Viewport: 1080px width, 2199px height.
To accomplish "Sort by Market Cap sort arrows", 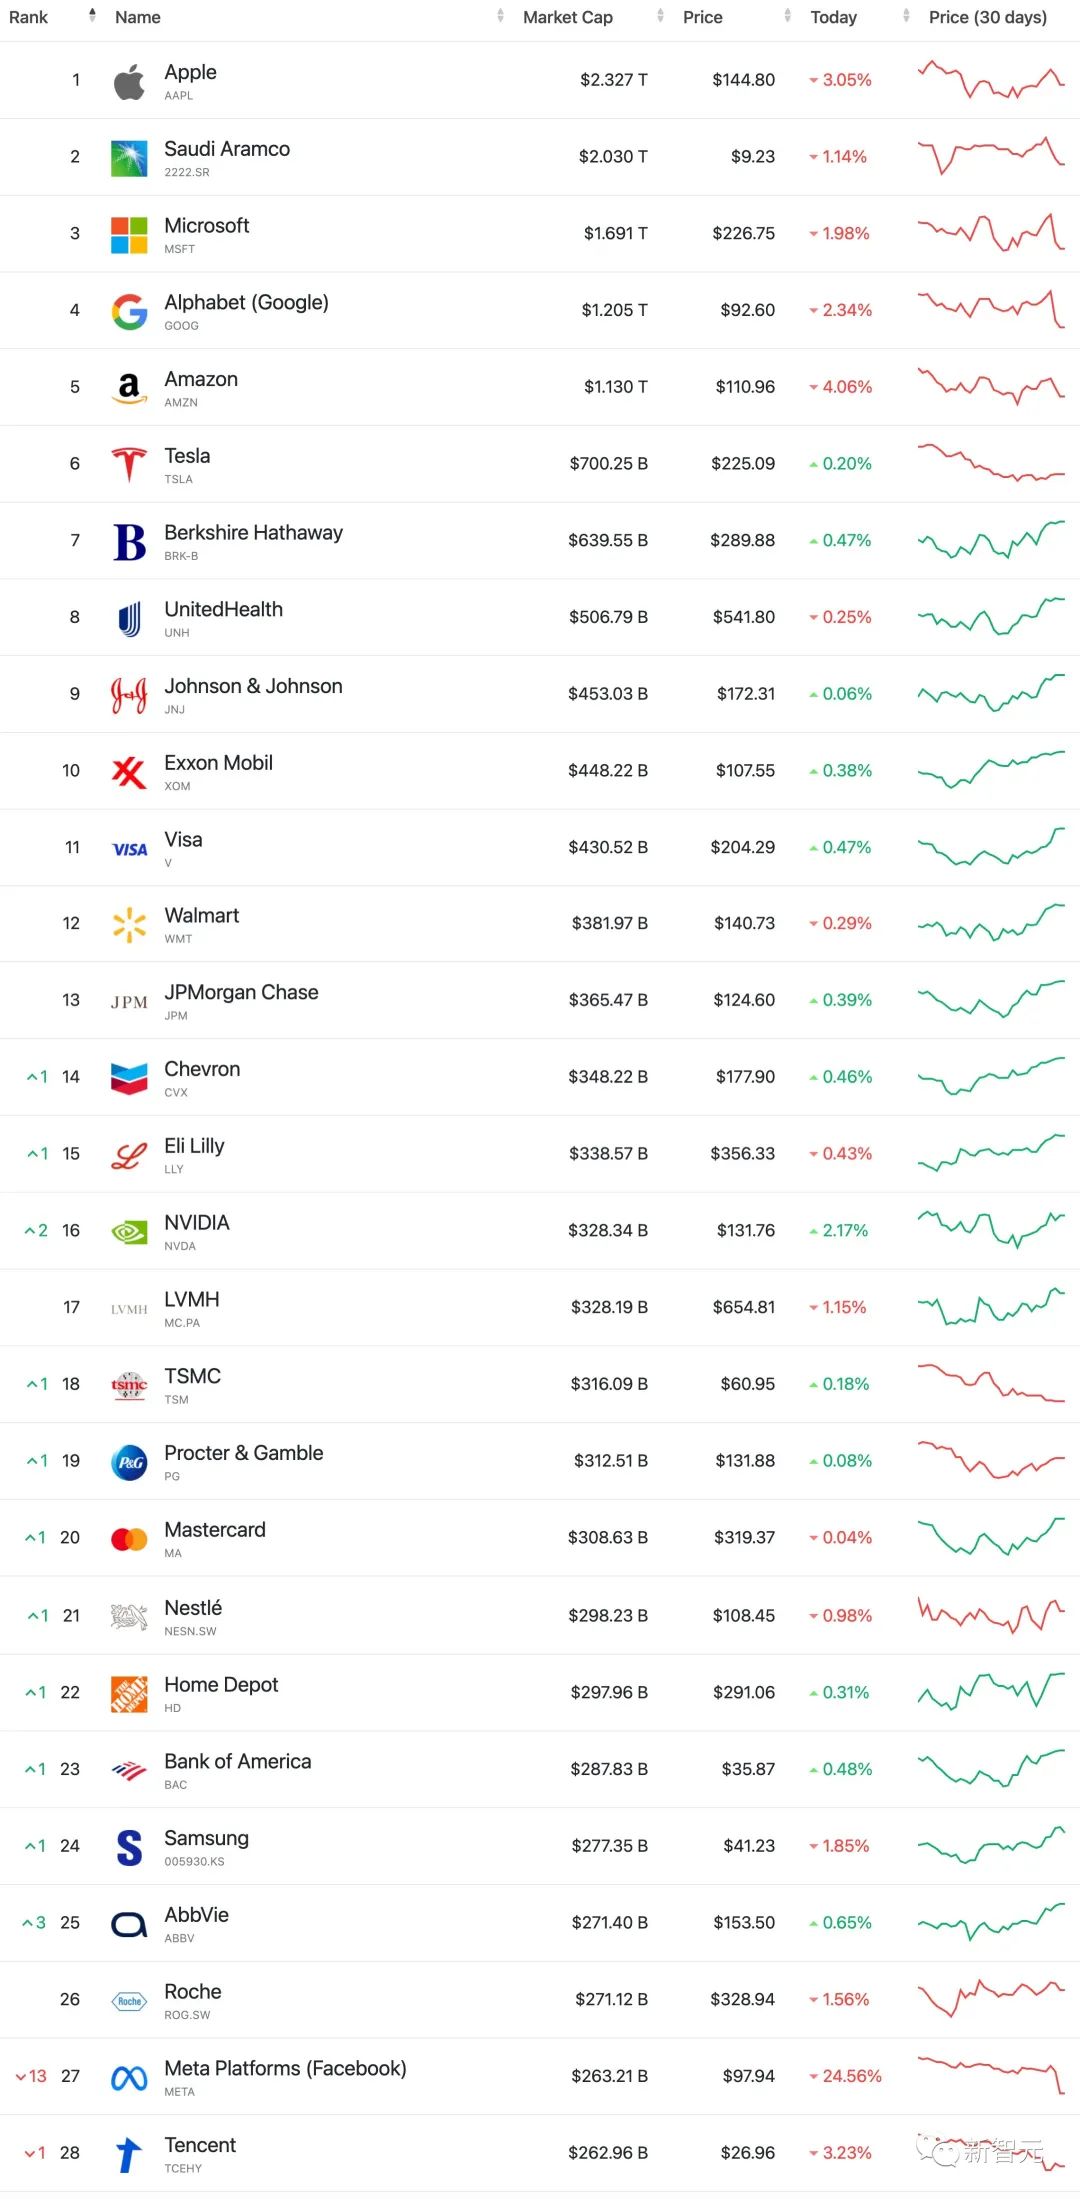I will click(x=660, y=16).
